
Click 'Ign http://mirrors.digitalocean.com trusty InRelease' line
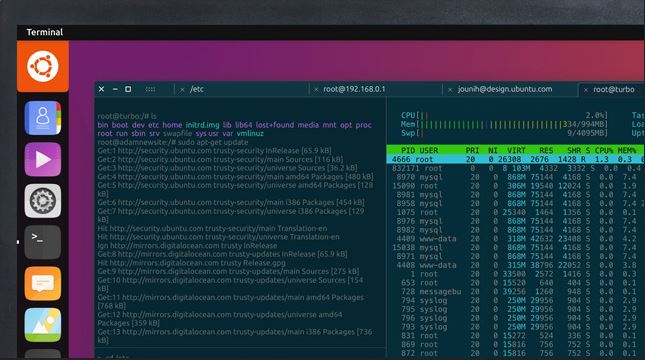187,246
